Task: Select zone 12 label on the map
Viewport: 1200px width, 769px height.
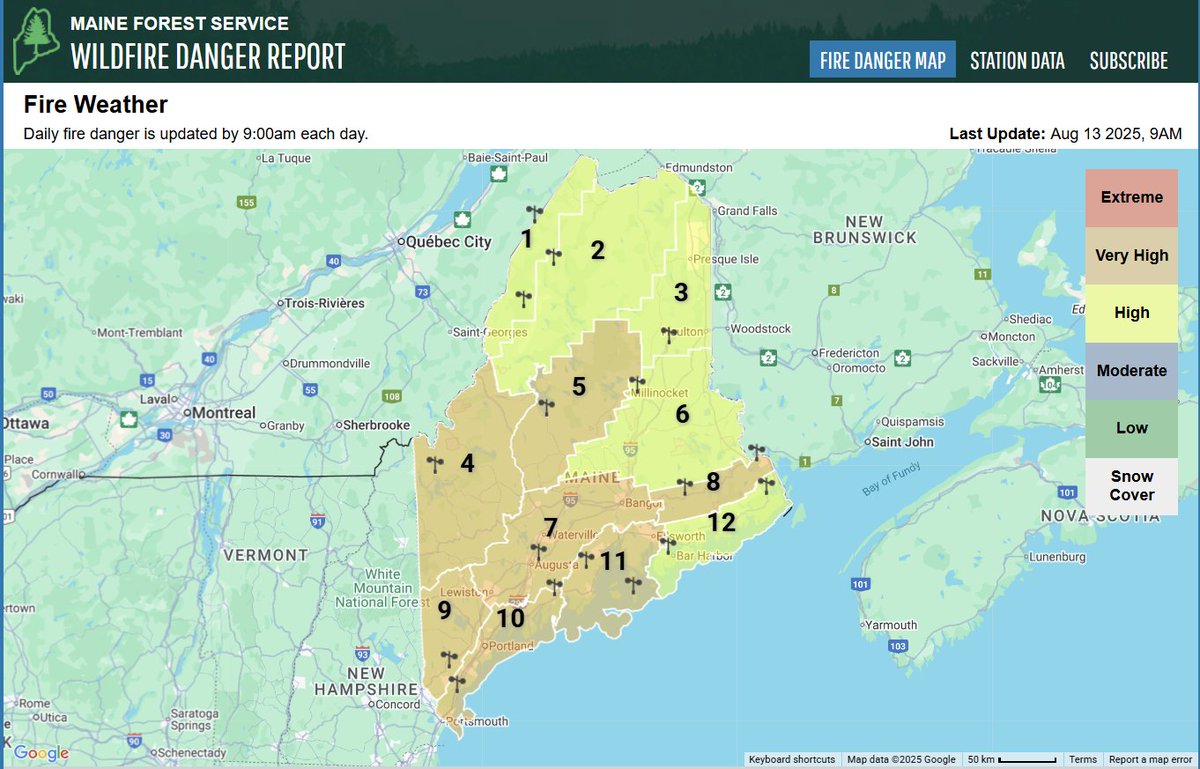Action: coord(721,522)
